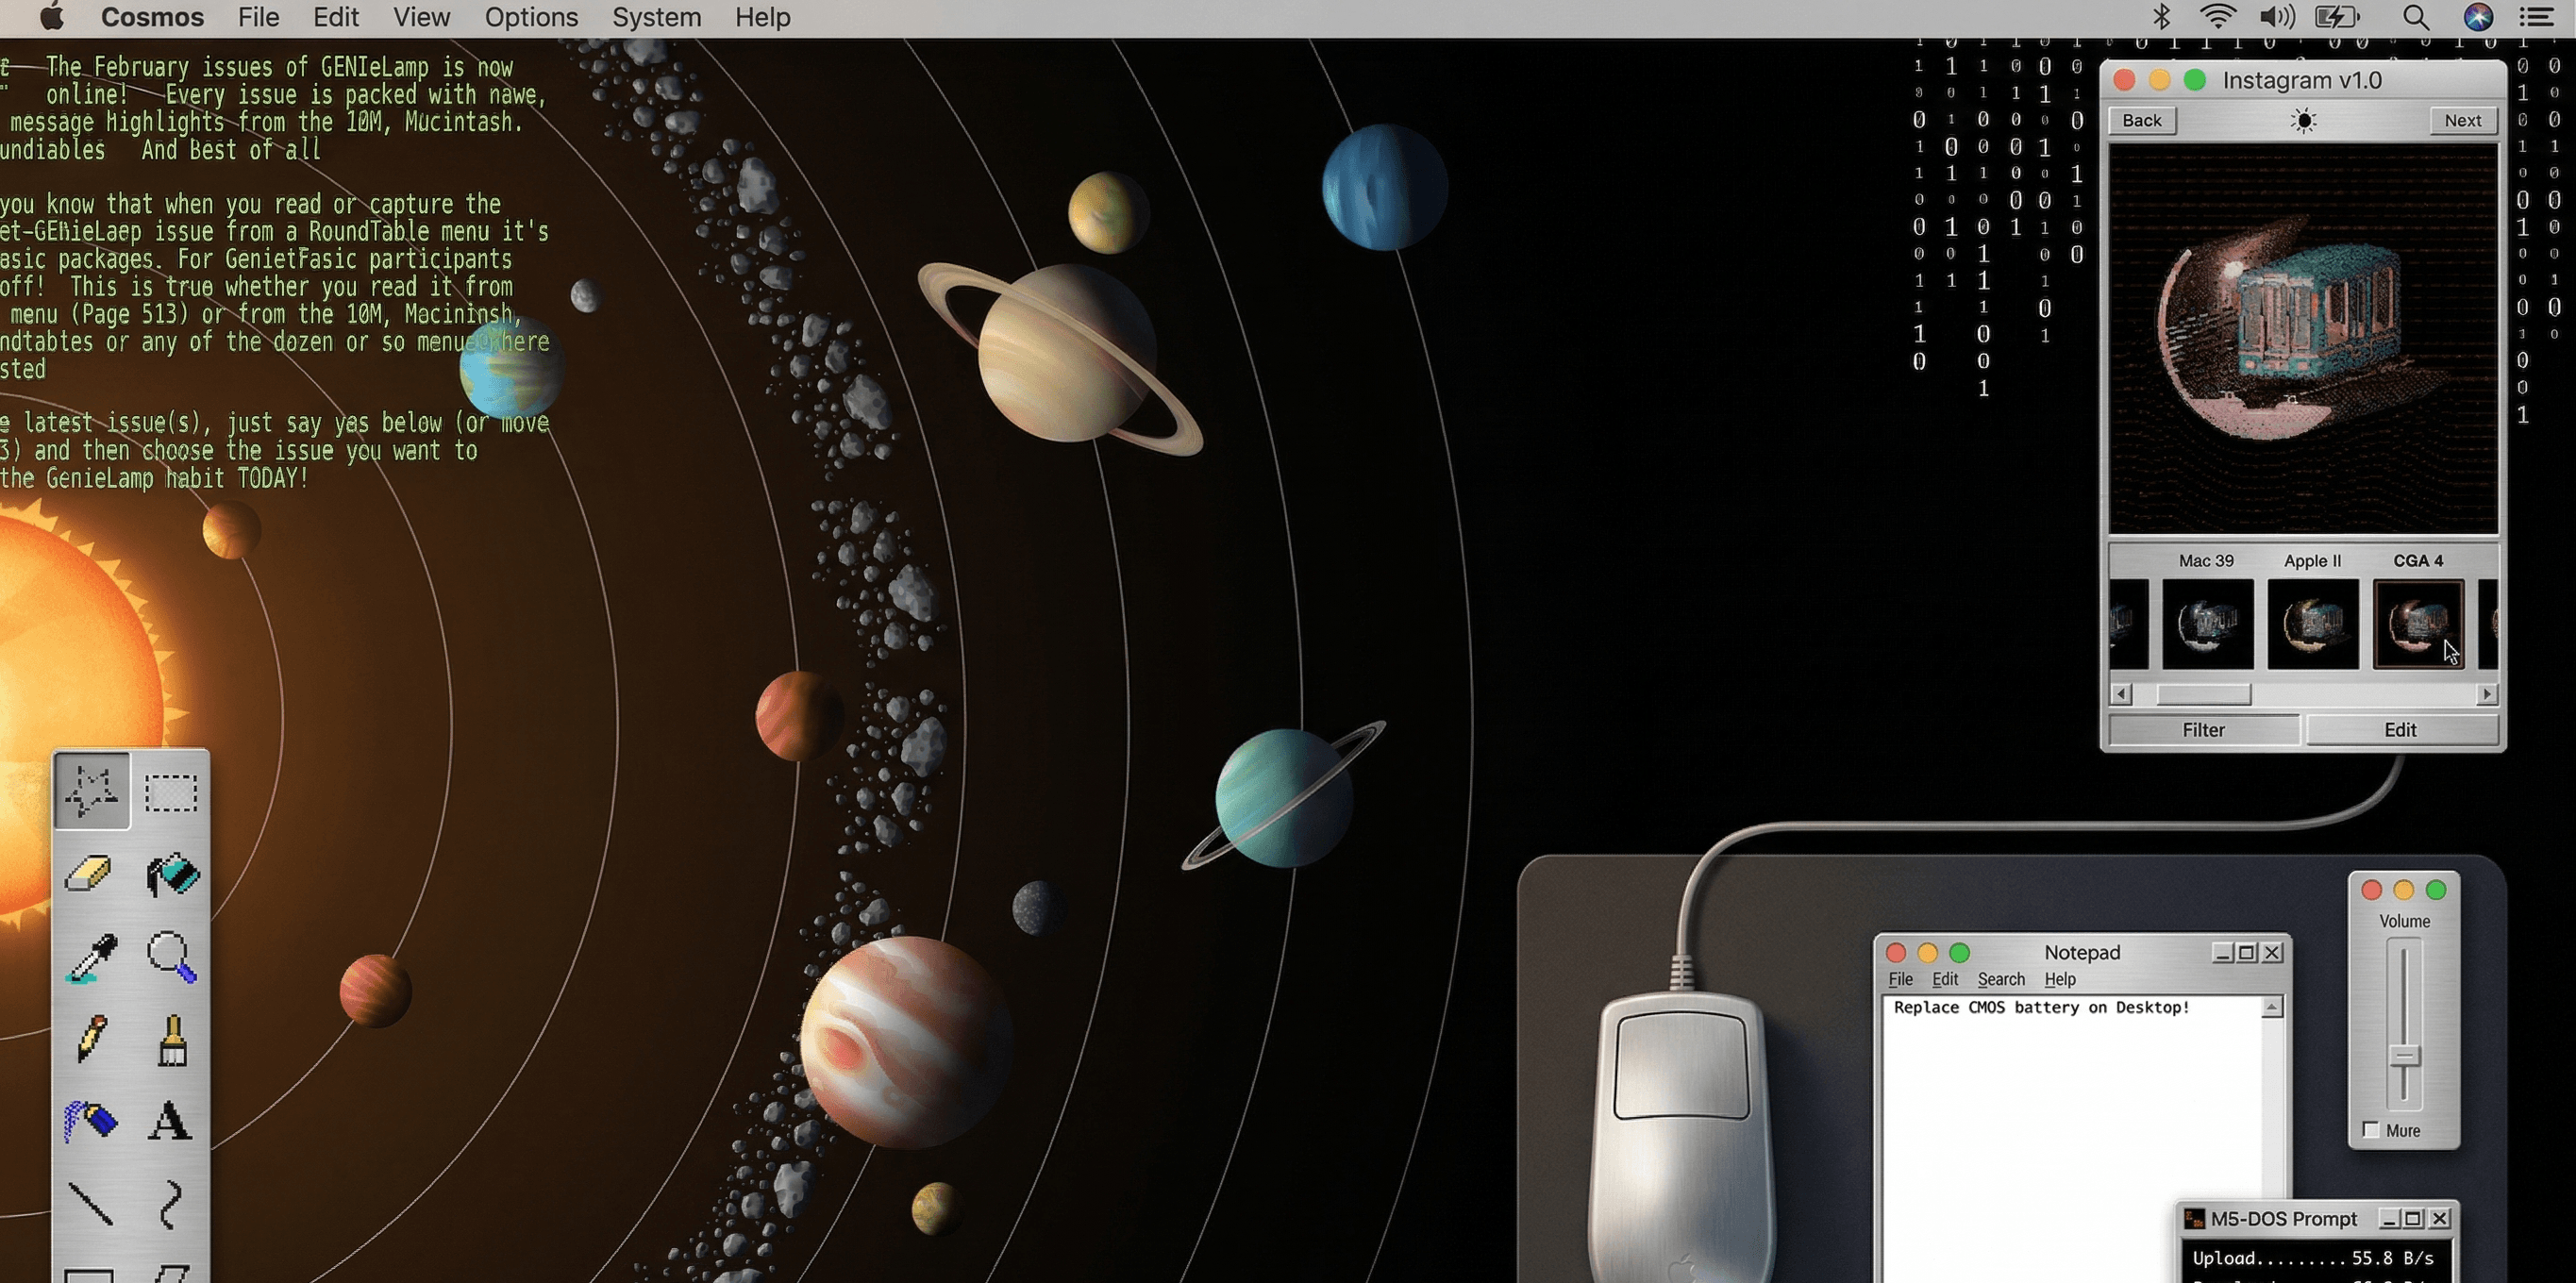This screenshot has width=2576, height=1283.
Task: Choose the Paintbrush tool
Action: tap(172, 1039)
